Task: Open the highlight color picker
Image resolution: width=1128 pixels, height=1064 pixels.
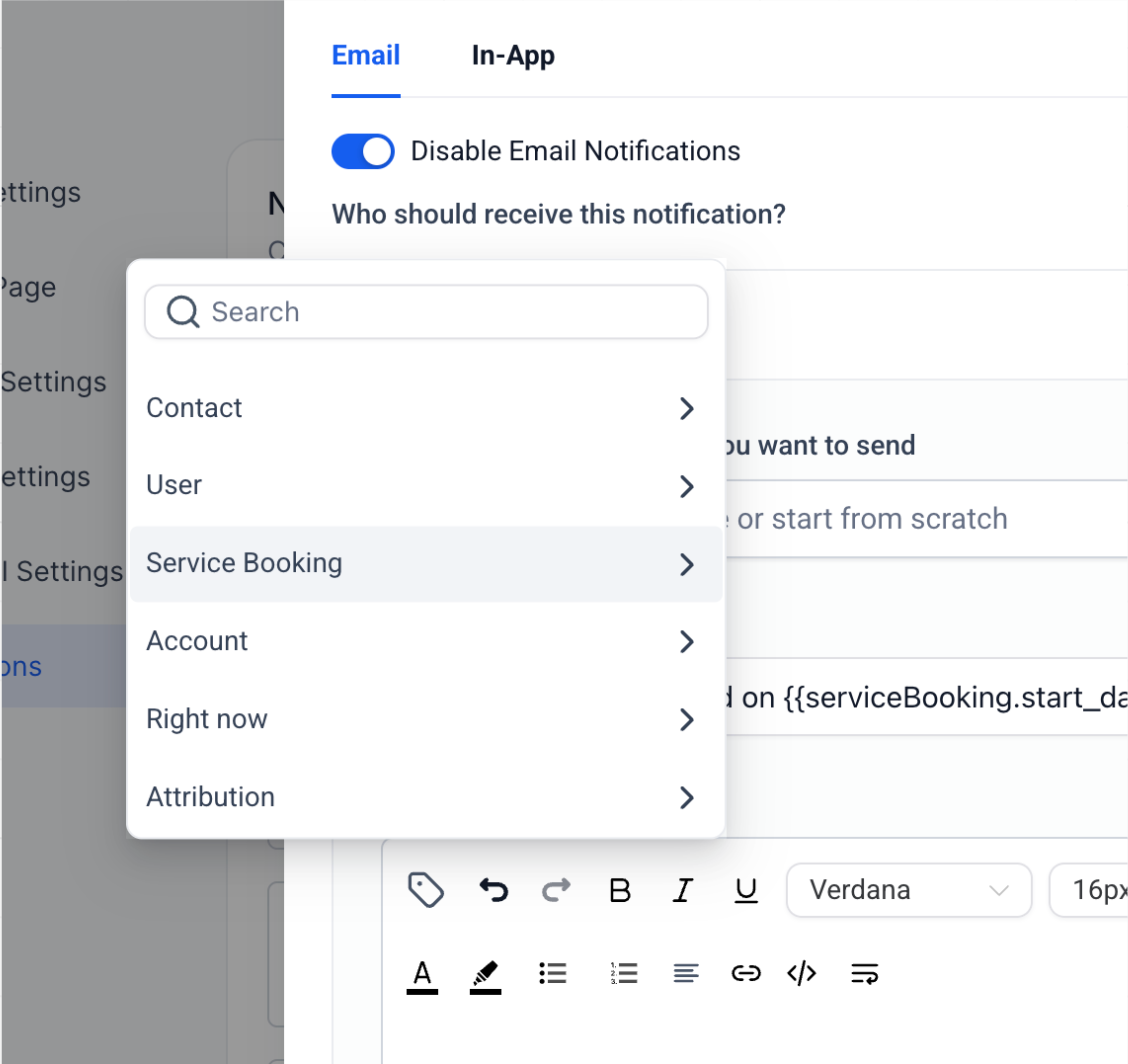Action: 486,976
